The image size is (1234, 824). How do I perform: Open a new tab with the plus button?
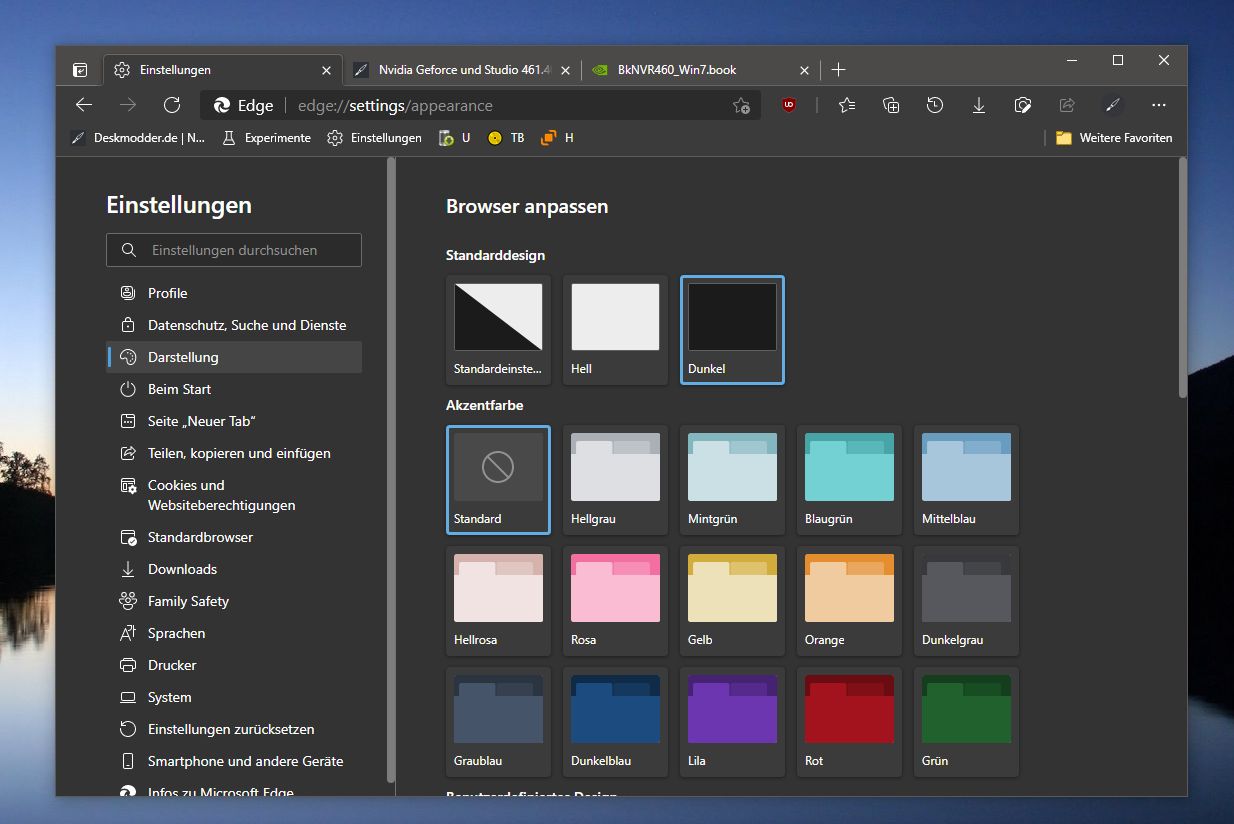click(838, 70)
